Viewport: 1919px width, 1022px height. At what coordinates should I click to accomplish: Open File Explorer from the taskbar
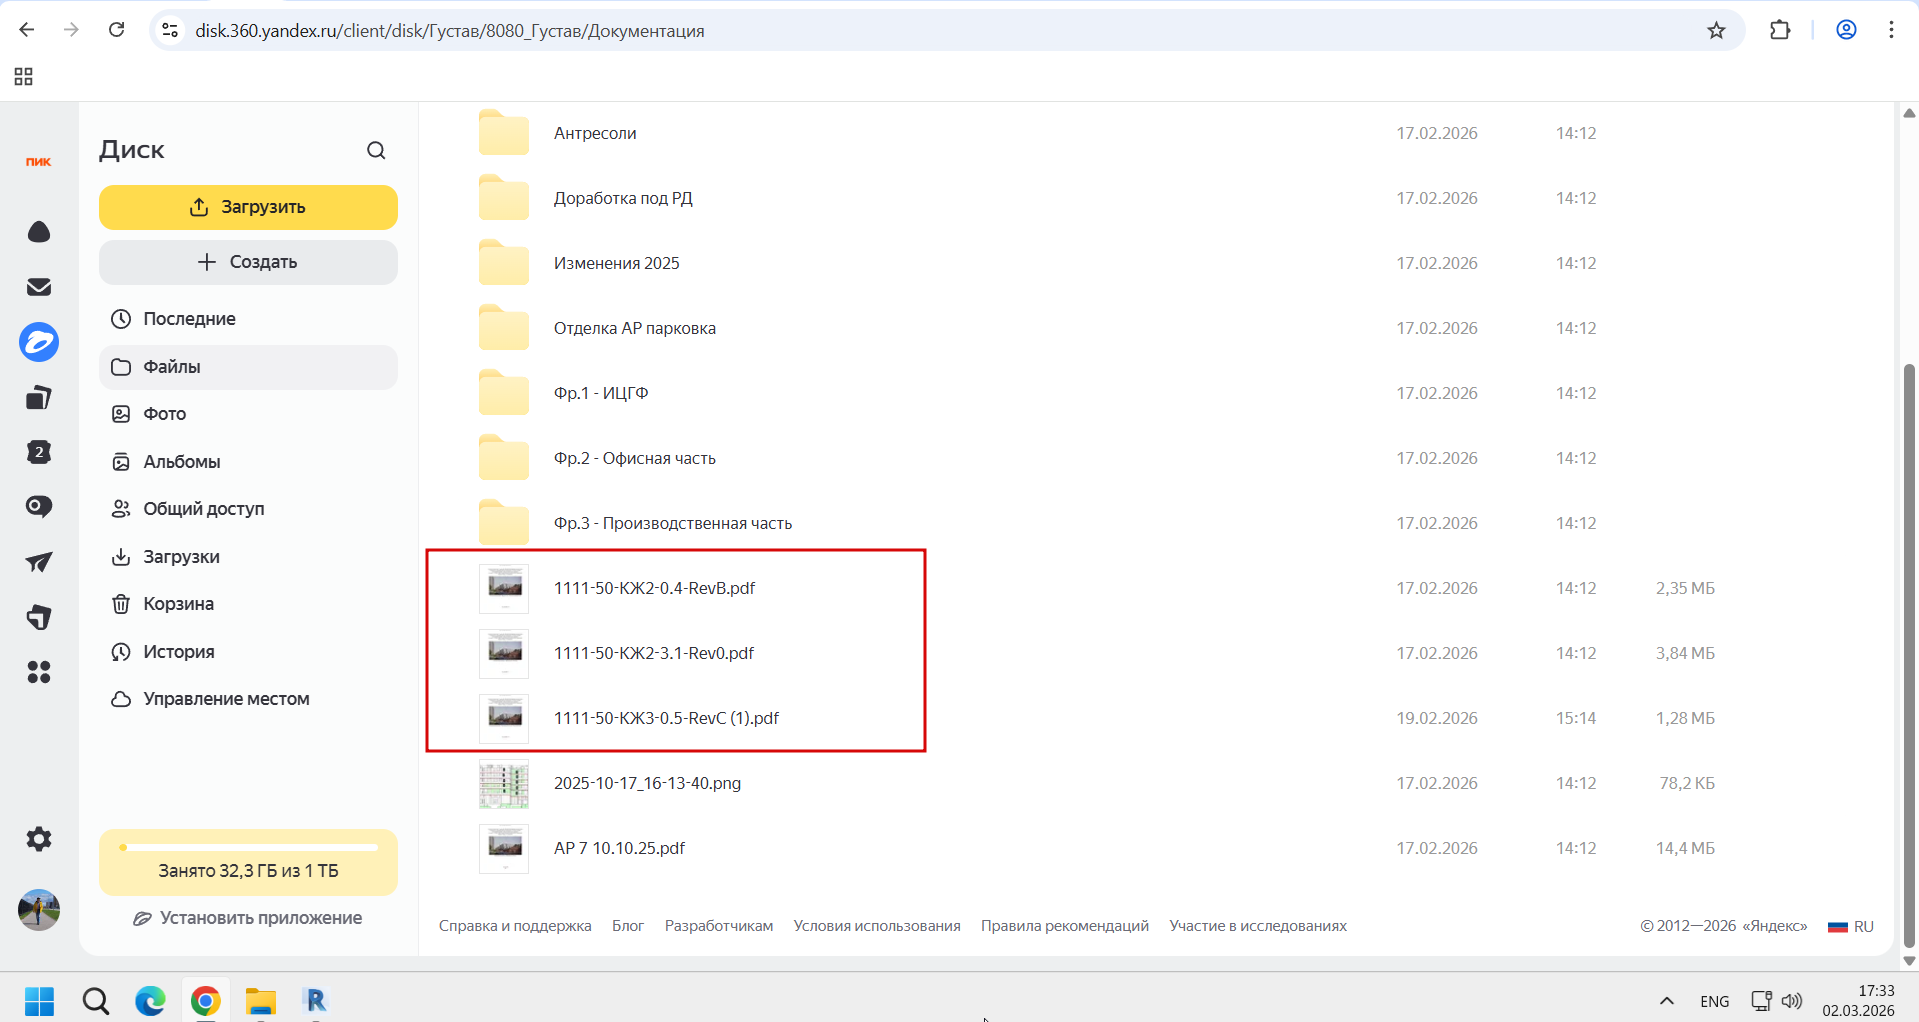[261, 1000]
